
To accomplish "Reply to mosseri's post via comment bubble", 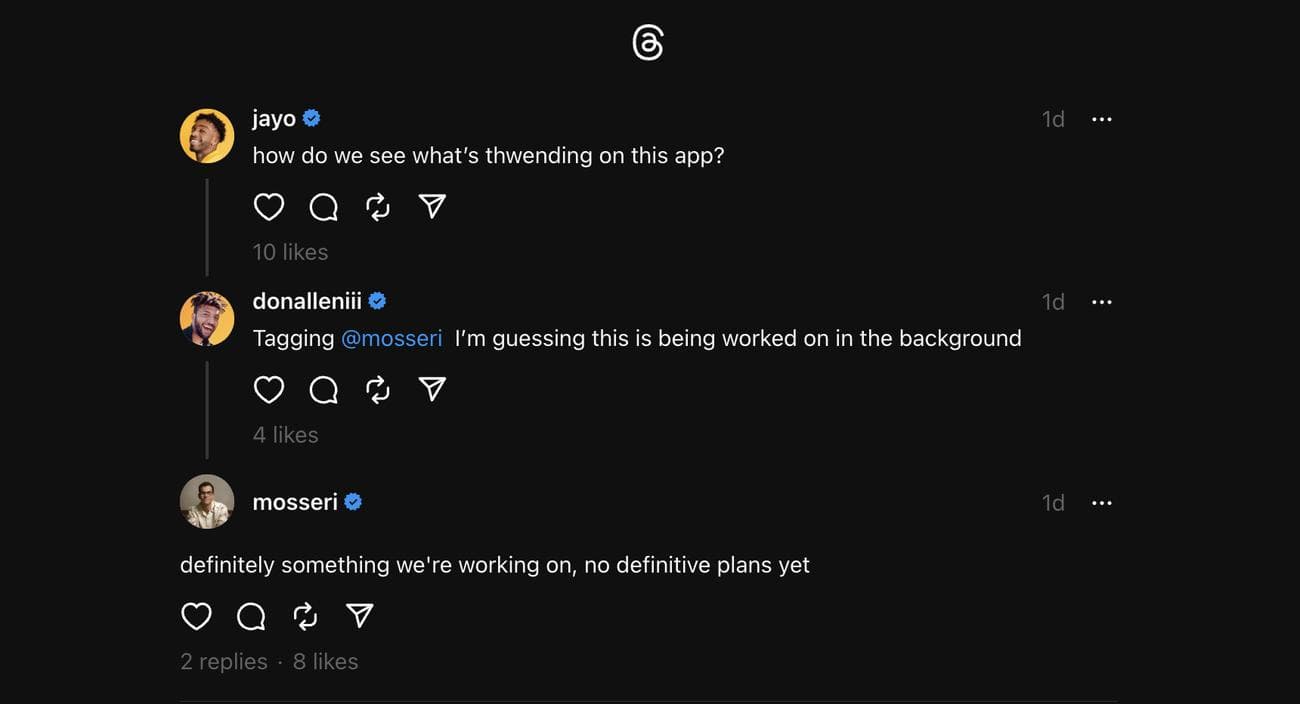I will (x=251, y=617).
